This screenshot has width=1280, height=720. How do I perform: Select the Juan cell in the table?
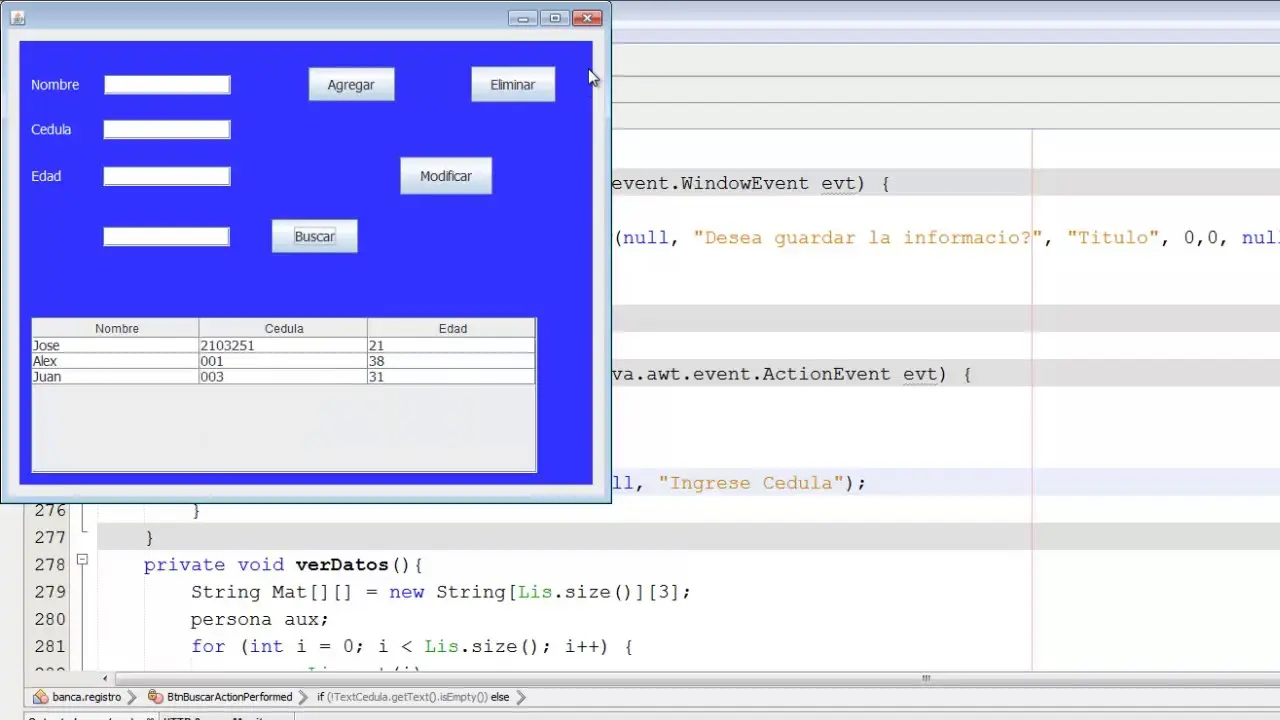pos(116,377)
